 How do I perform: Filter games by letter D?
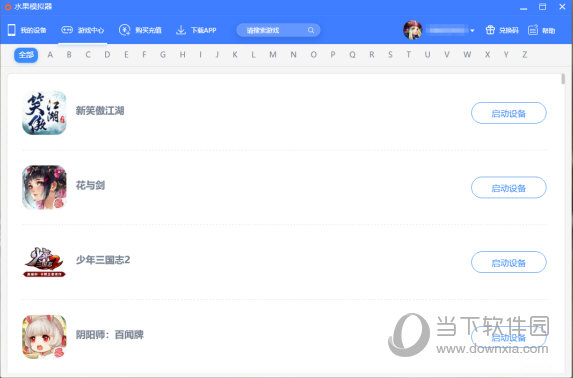pos(107,55)
